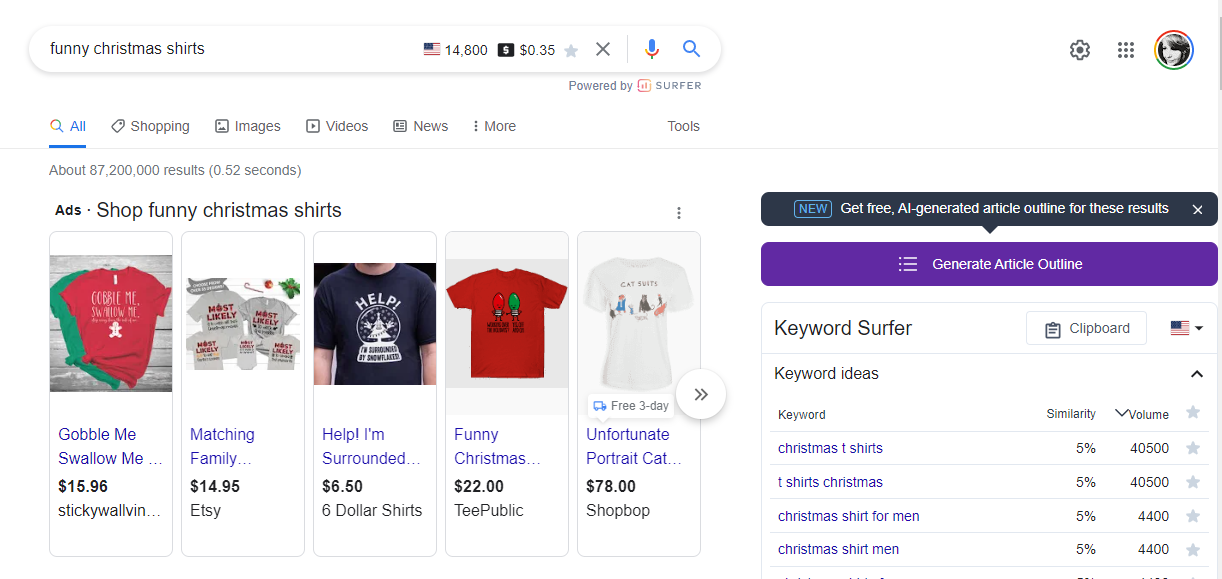The width and height of the screenshot is (1222, 579).
Task: Open the Gobble Me Swallow Me shirt ad
Action: 110,446
